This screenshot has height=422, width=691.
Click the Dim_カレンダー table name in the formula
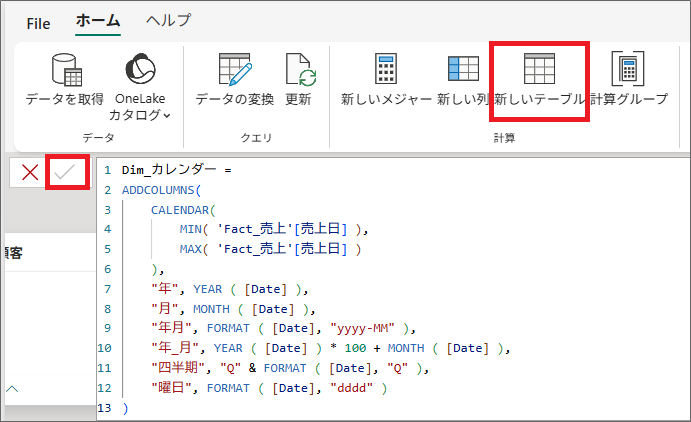point(170,170)
